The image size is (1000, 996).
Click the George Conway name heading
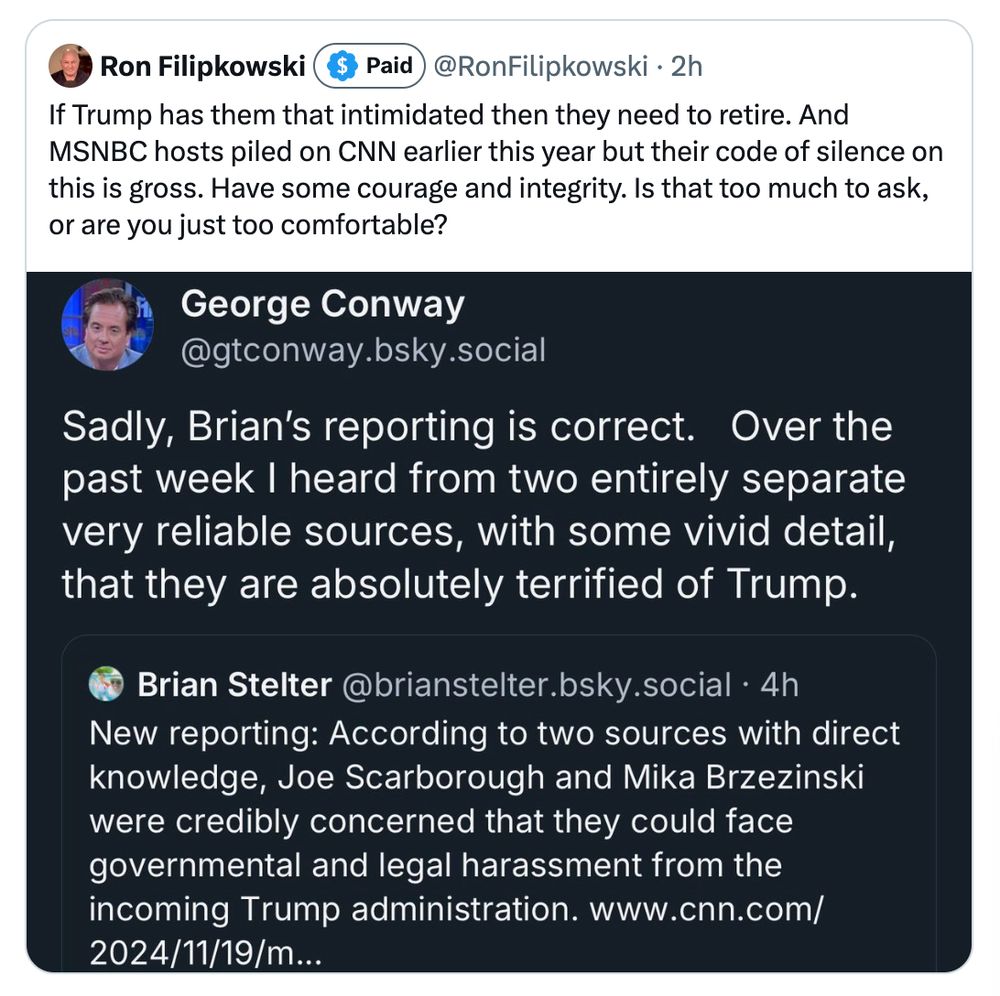point(322,304)
